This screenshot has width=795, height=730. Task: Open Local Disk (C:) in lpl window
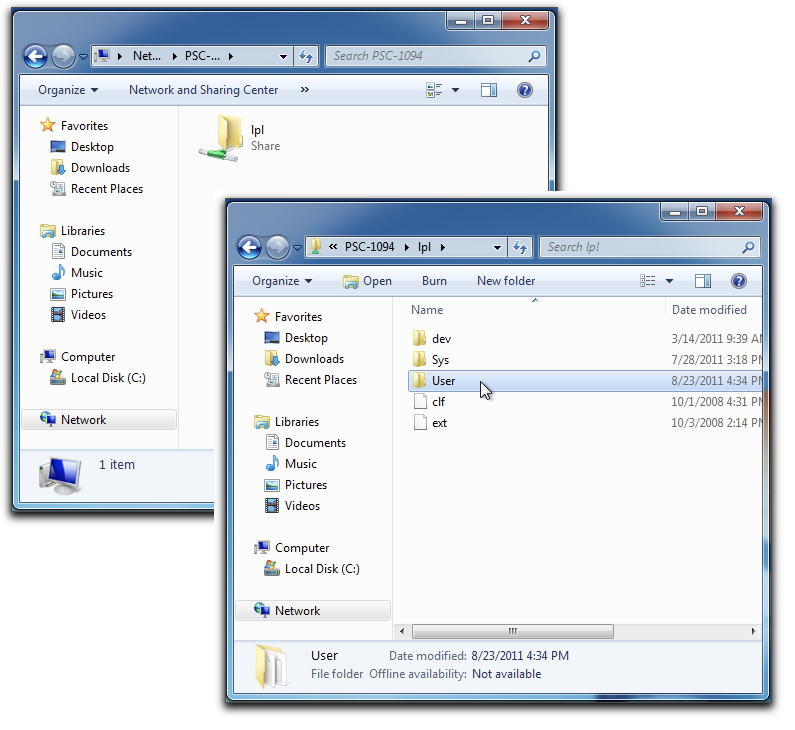pos(312,569)
